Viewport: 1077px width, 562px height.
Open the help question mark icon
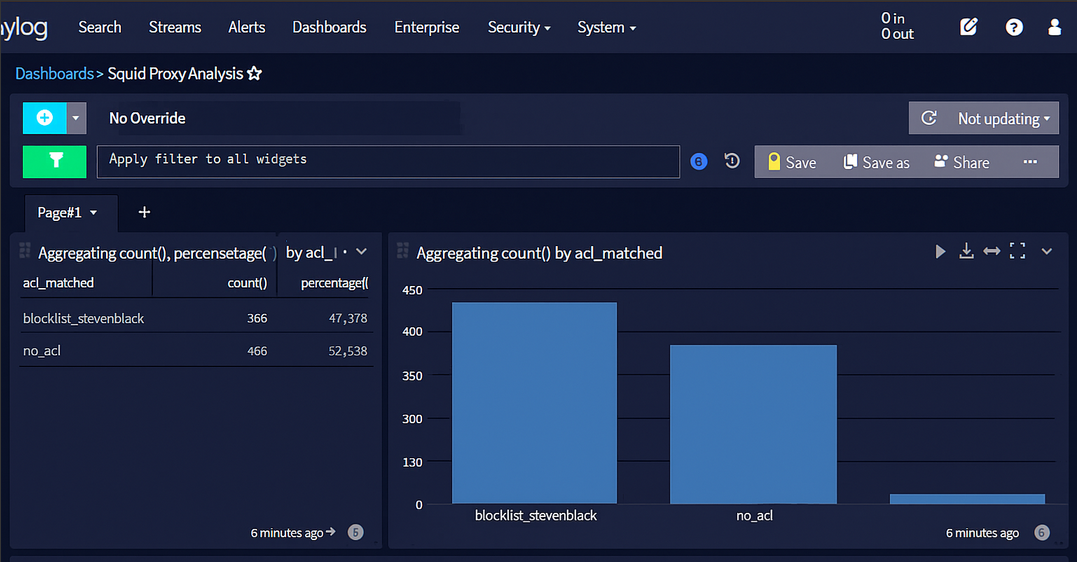tap(1014, 27)
